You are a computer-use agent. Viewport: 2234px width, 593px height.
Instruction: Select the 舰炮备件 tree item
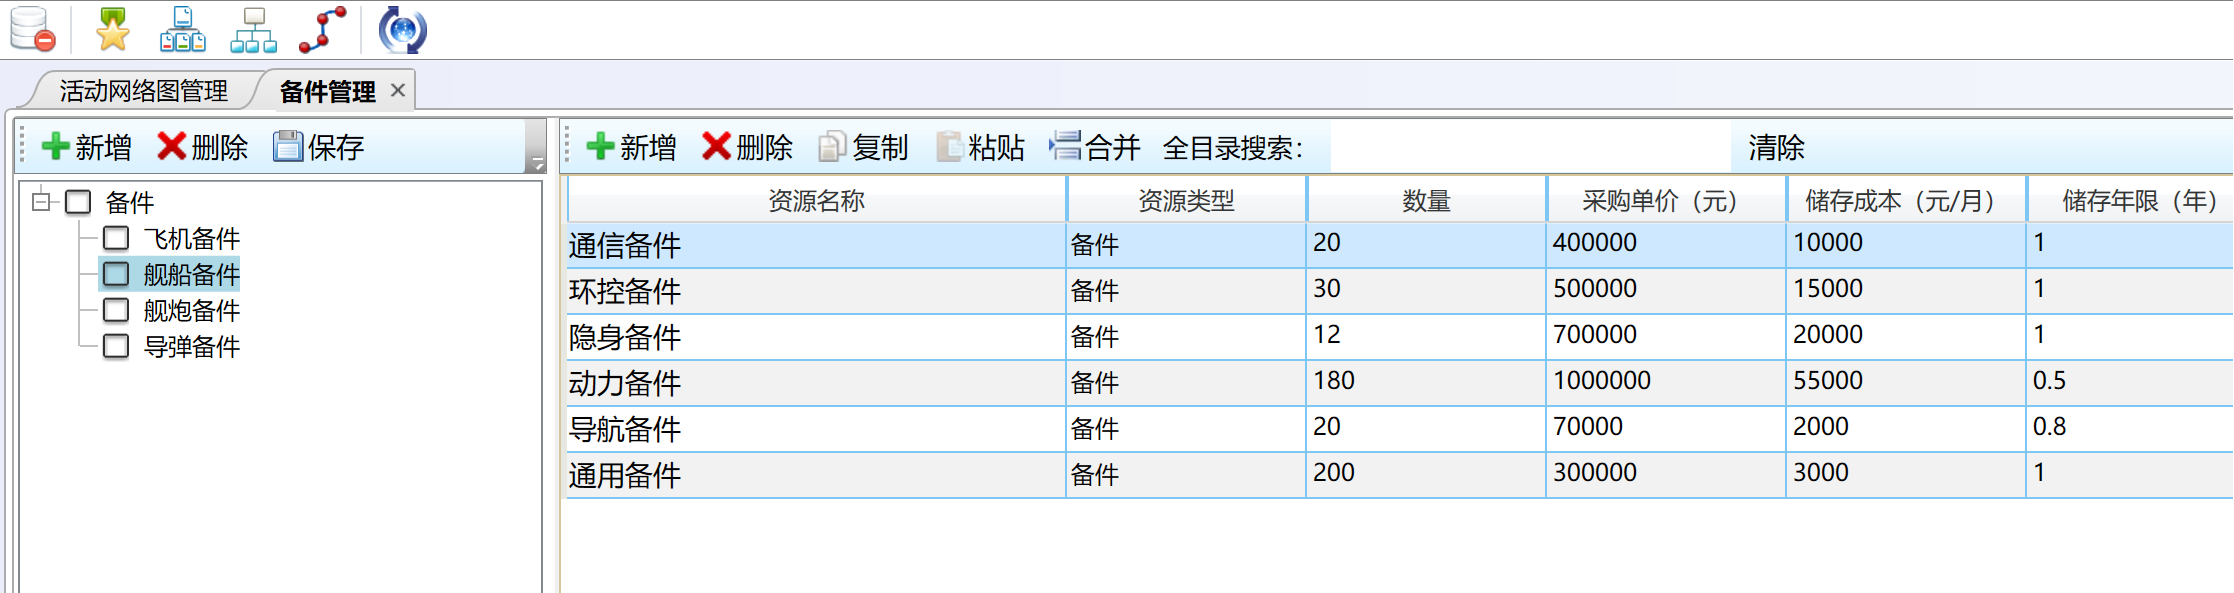coord(192,310)
